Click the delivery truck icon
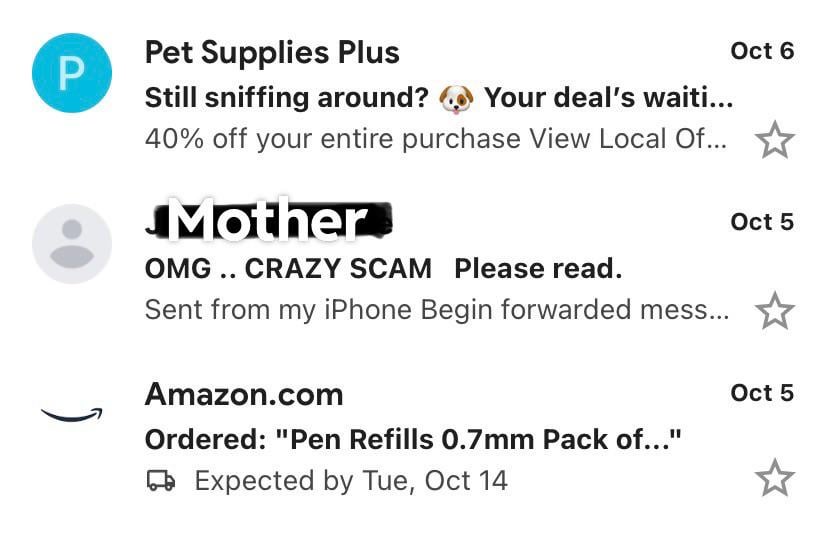828x541 pixels. [161, 481]
